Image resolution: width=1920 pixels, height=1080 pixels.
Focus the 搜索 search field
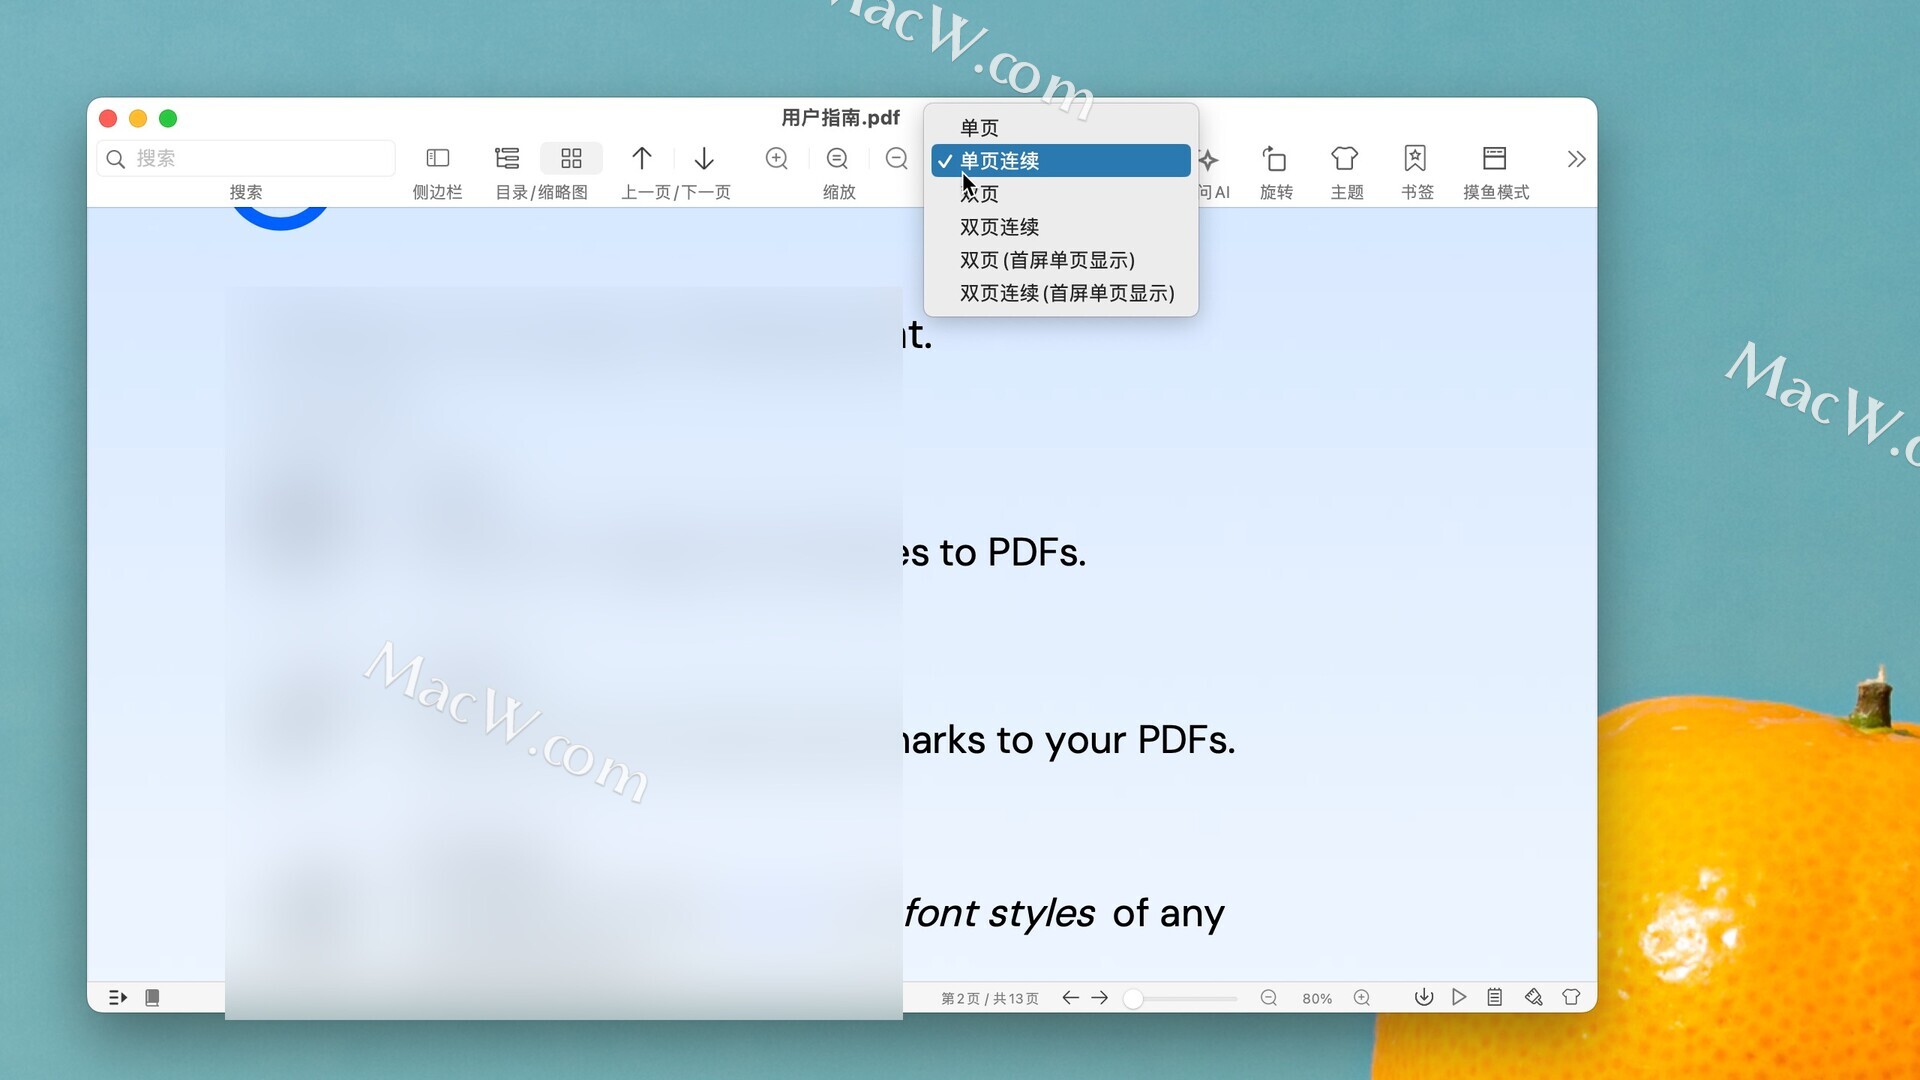click(x=246, y=158)
